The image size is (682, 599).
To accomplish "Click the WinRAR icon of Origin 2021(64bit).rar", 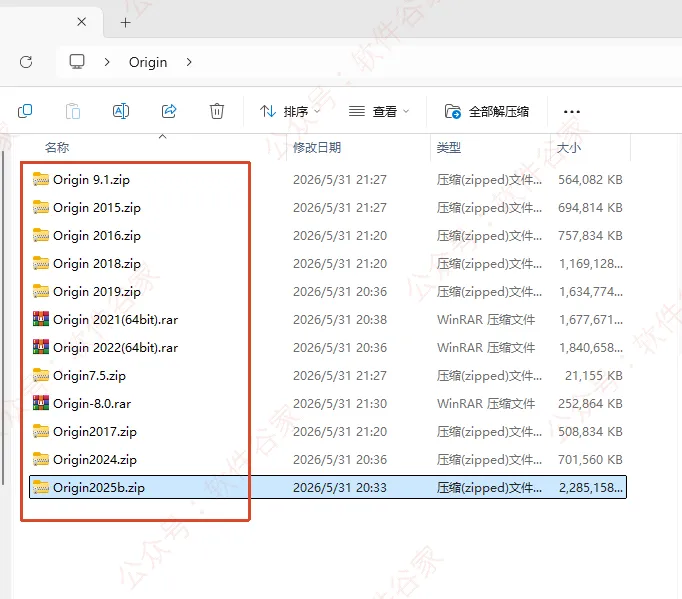I will [41, 319].
